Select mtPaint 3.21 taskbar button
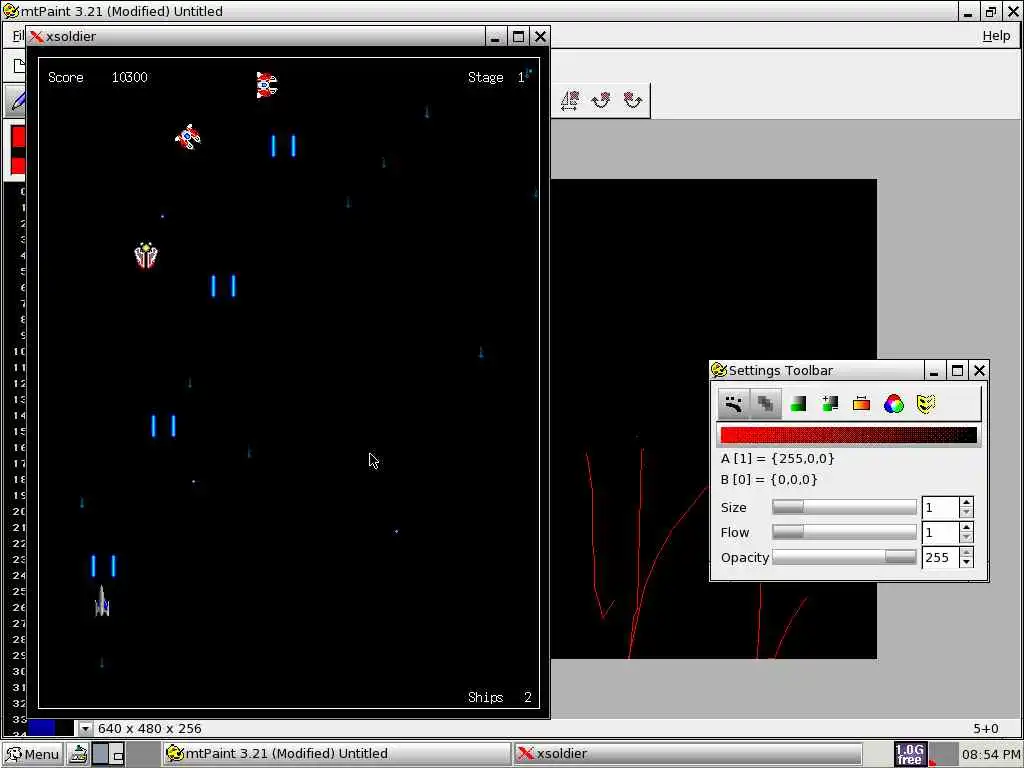1024x768 pixels. [336, 754]
